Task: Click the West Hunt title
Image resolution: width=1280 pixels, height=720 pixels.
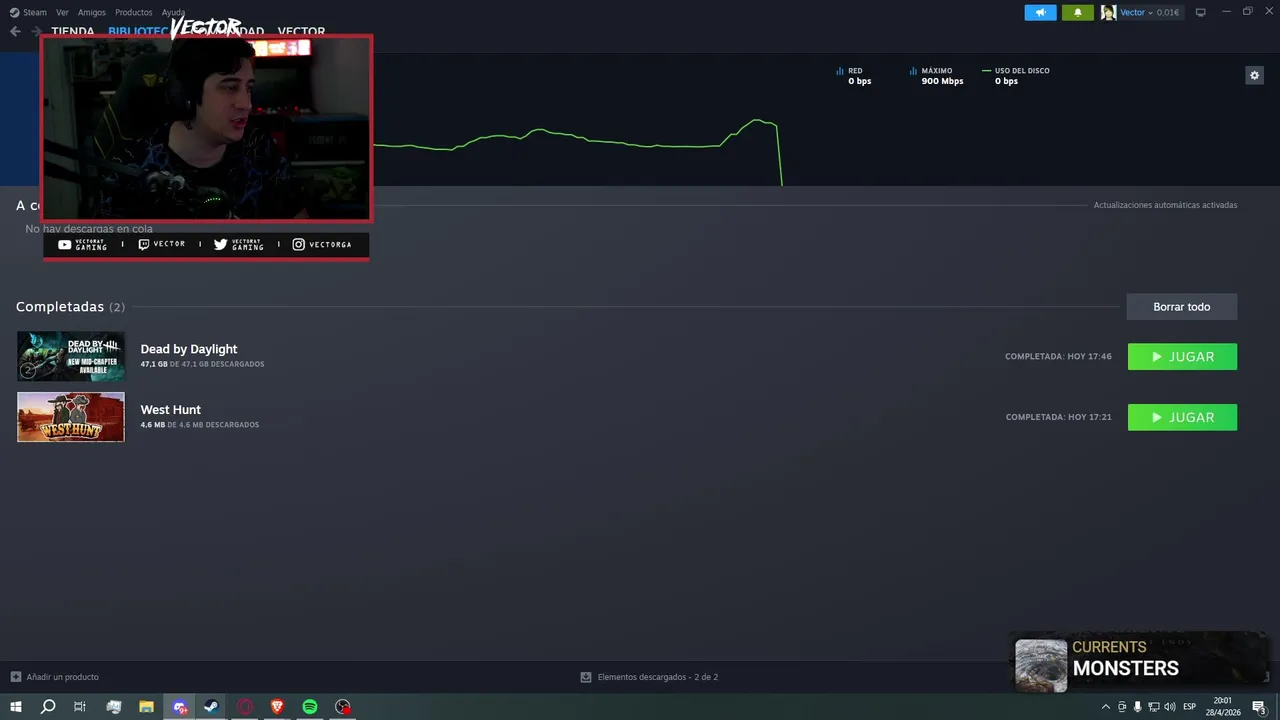Action: point(171,410)
